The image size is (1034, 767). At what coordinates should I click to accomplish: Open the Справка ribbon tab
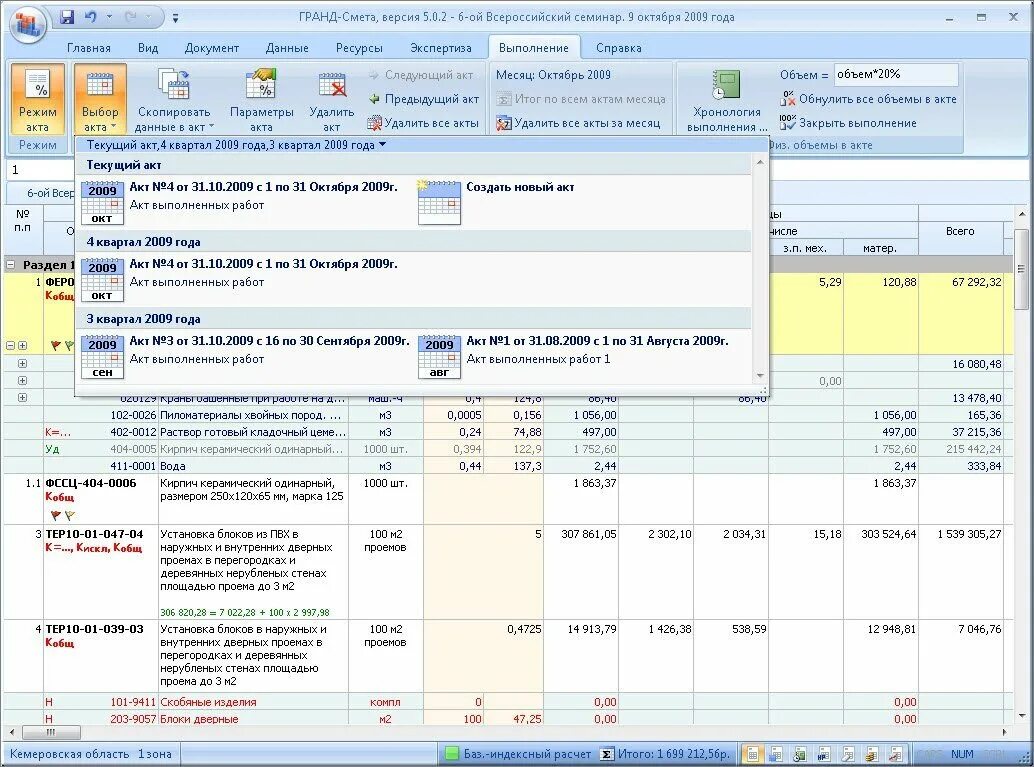tap(619, 48)
